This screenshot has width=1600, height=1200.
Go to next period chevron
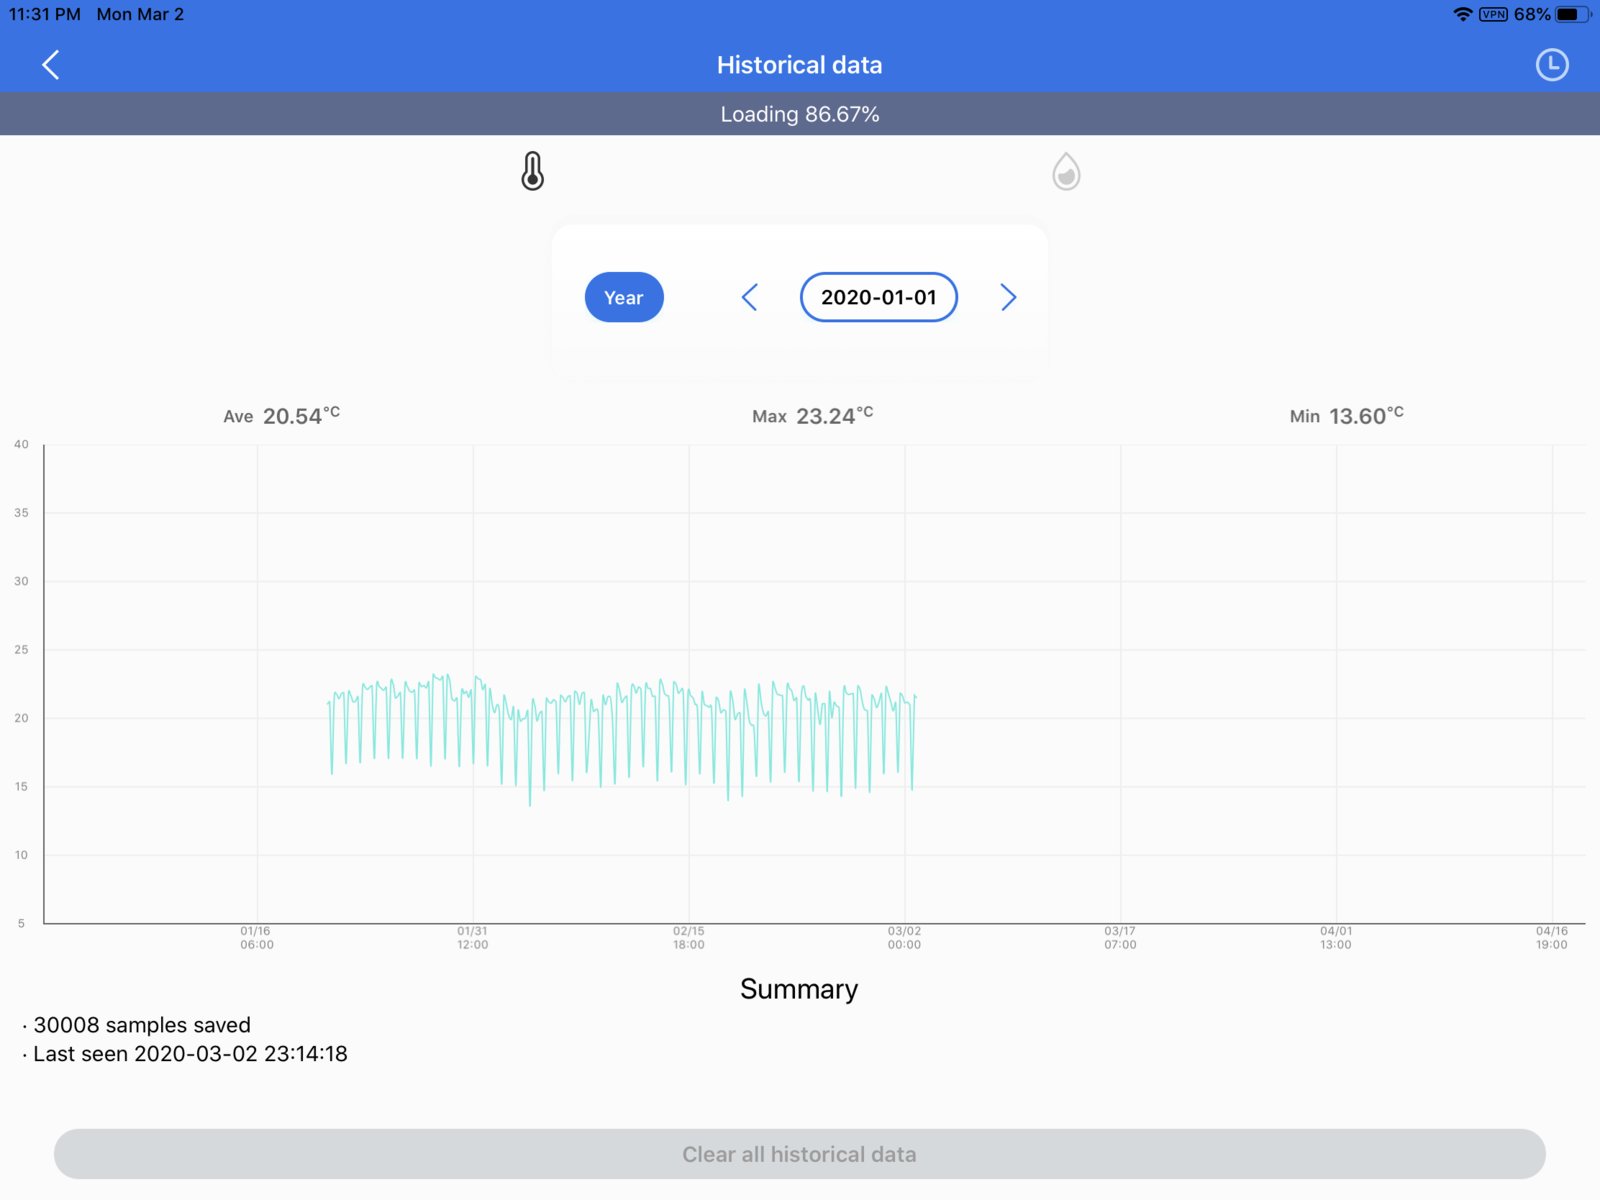point(1008,297)
